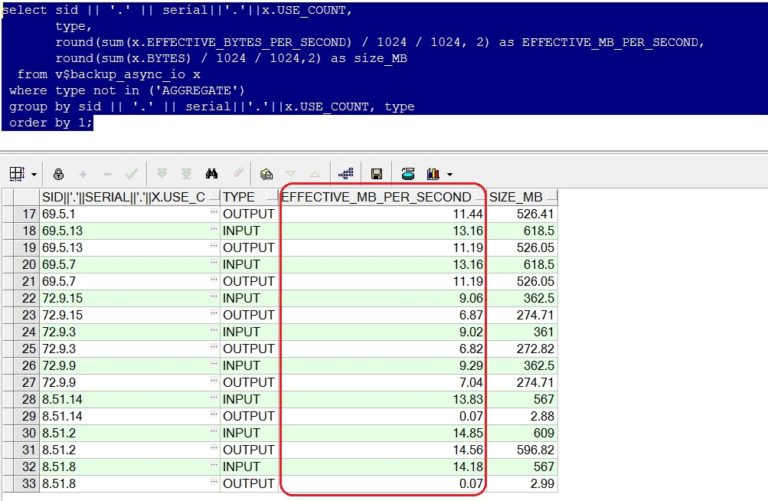768x501 pixels.
Task: Open the ellipsis cell button in row 17
Action: point(214,212)
